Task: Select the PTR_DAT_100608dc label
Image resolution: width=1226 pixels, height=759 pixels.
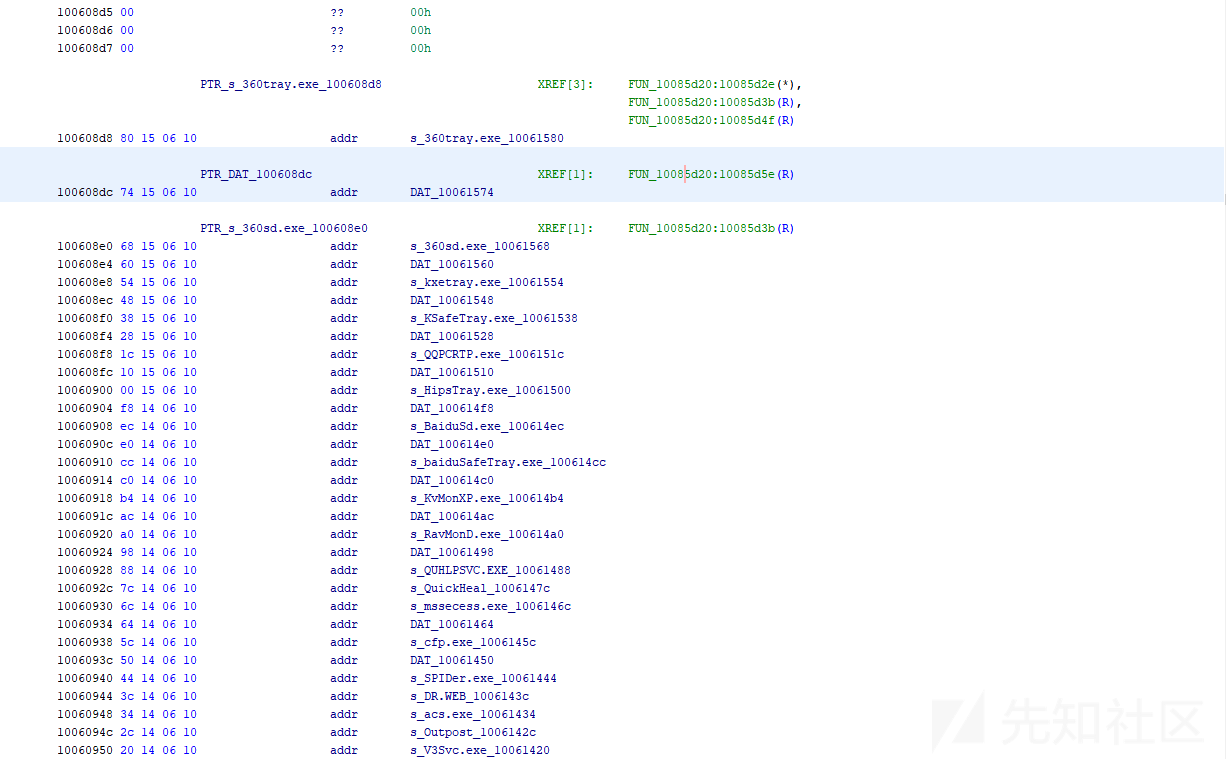Action: [256, 174]
